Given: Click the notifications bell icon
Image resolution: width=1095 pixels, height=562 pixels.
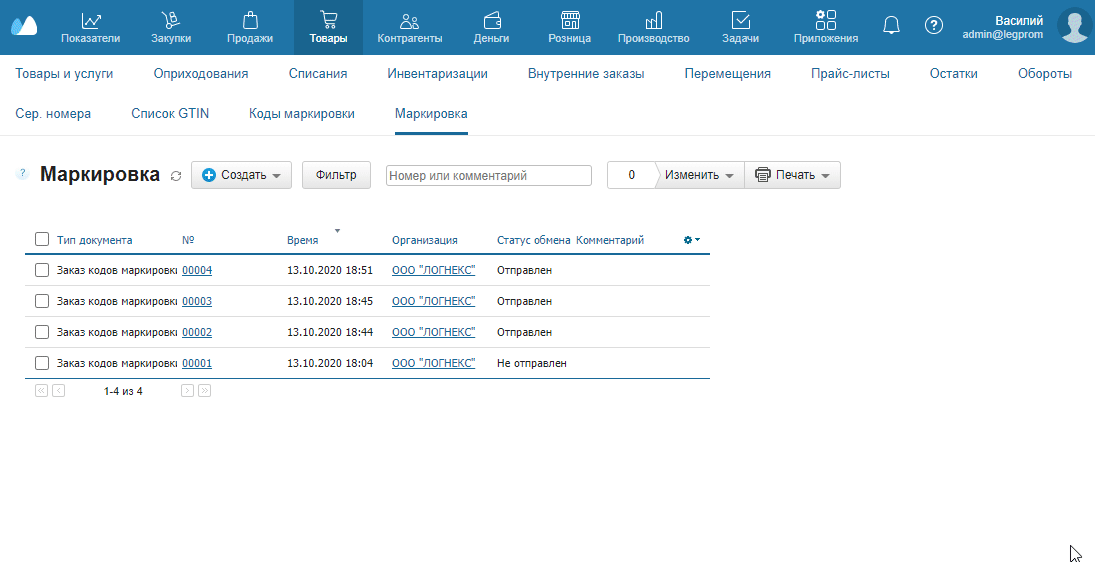Looking at the screenshot, I should pyautogui.click(x=891, y=26).
